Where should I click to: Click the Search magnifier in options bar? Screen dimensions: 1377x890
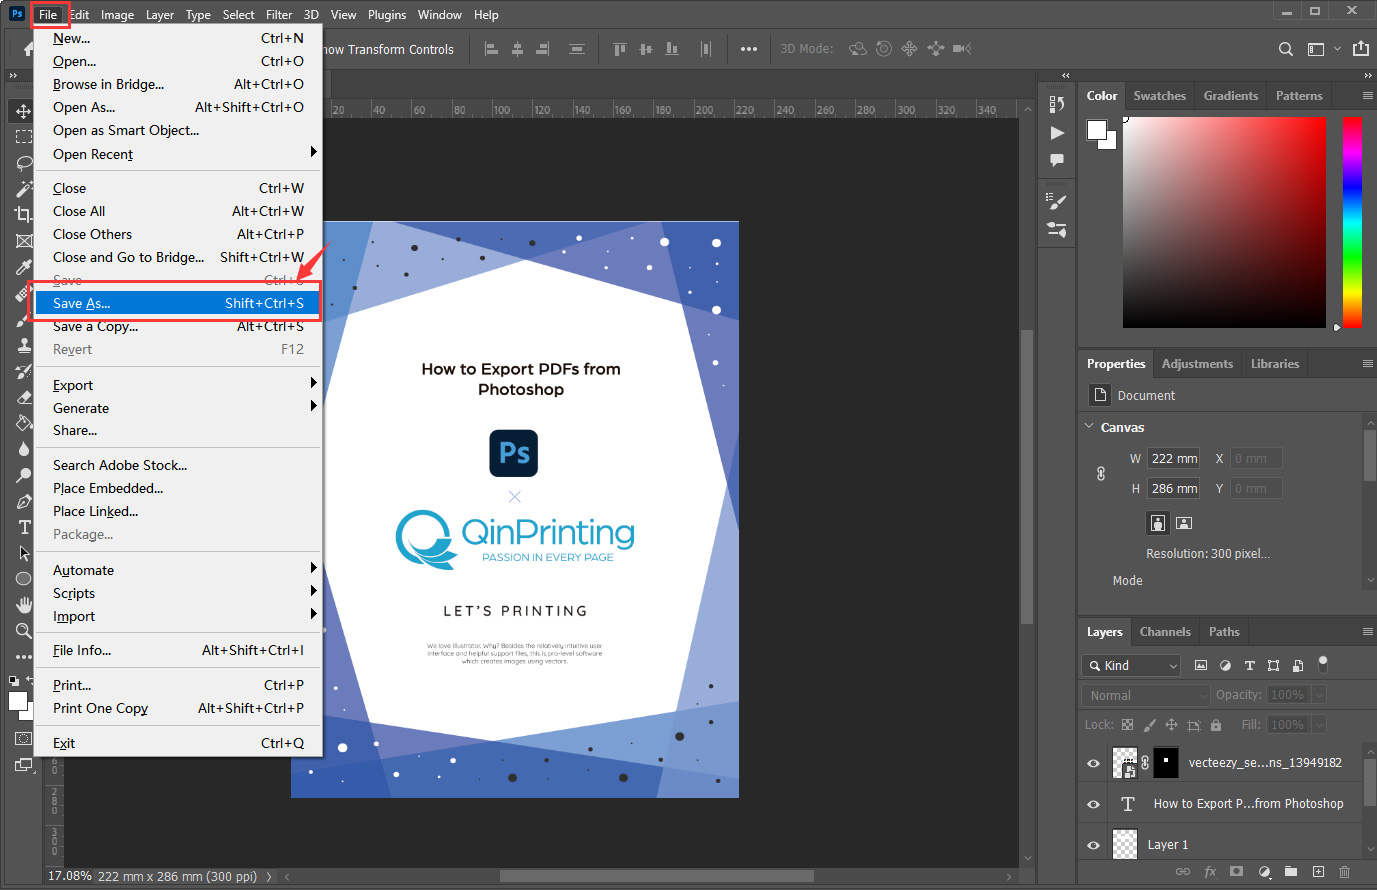pyautogui.click(x=1286, y=49)
